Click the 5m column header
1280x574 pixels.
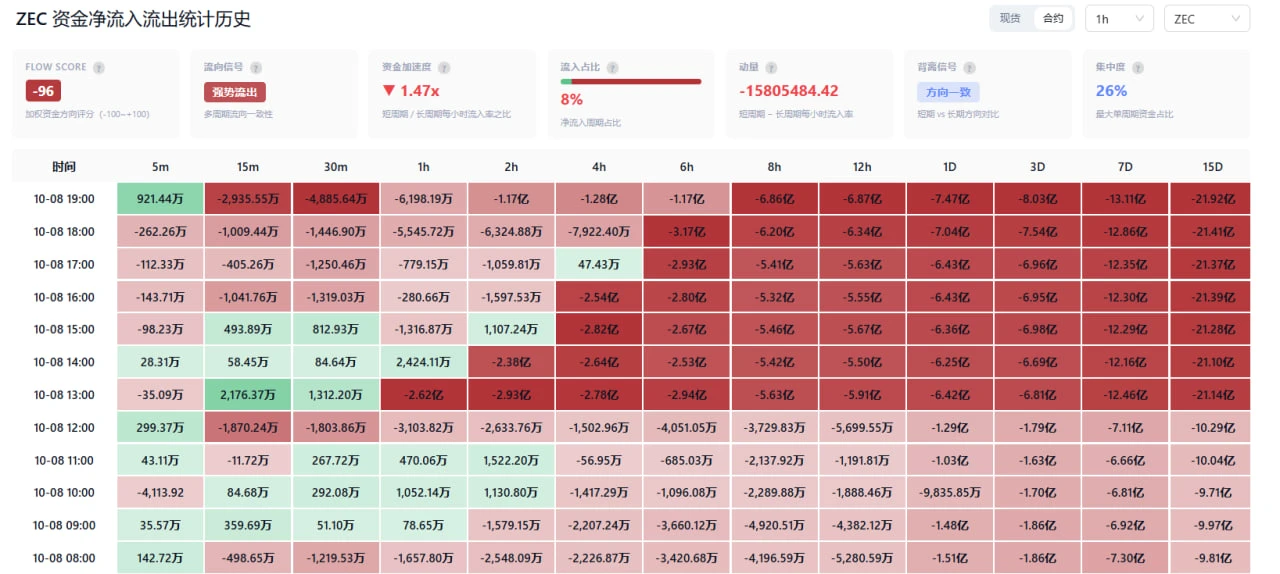[160, 166]
